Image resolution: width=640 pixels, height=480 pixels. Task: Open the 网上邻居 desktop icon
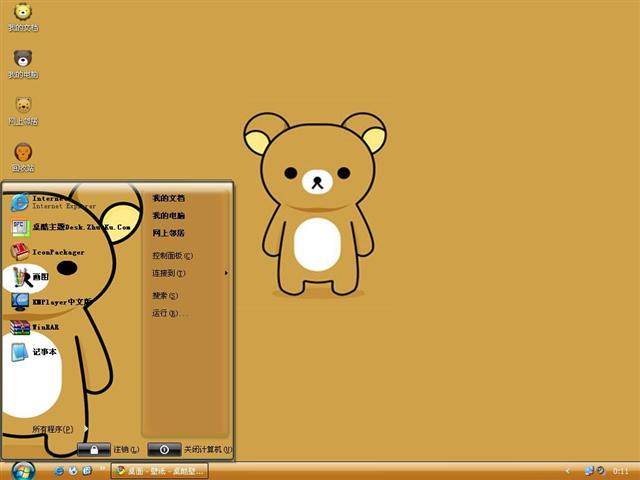click(x=23, y=111)
